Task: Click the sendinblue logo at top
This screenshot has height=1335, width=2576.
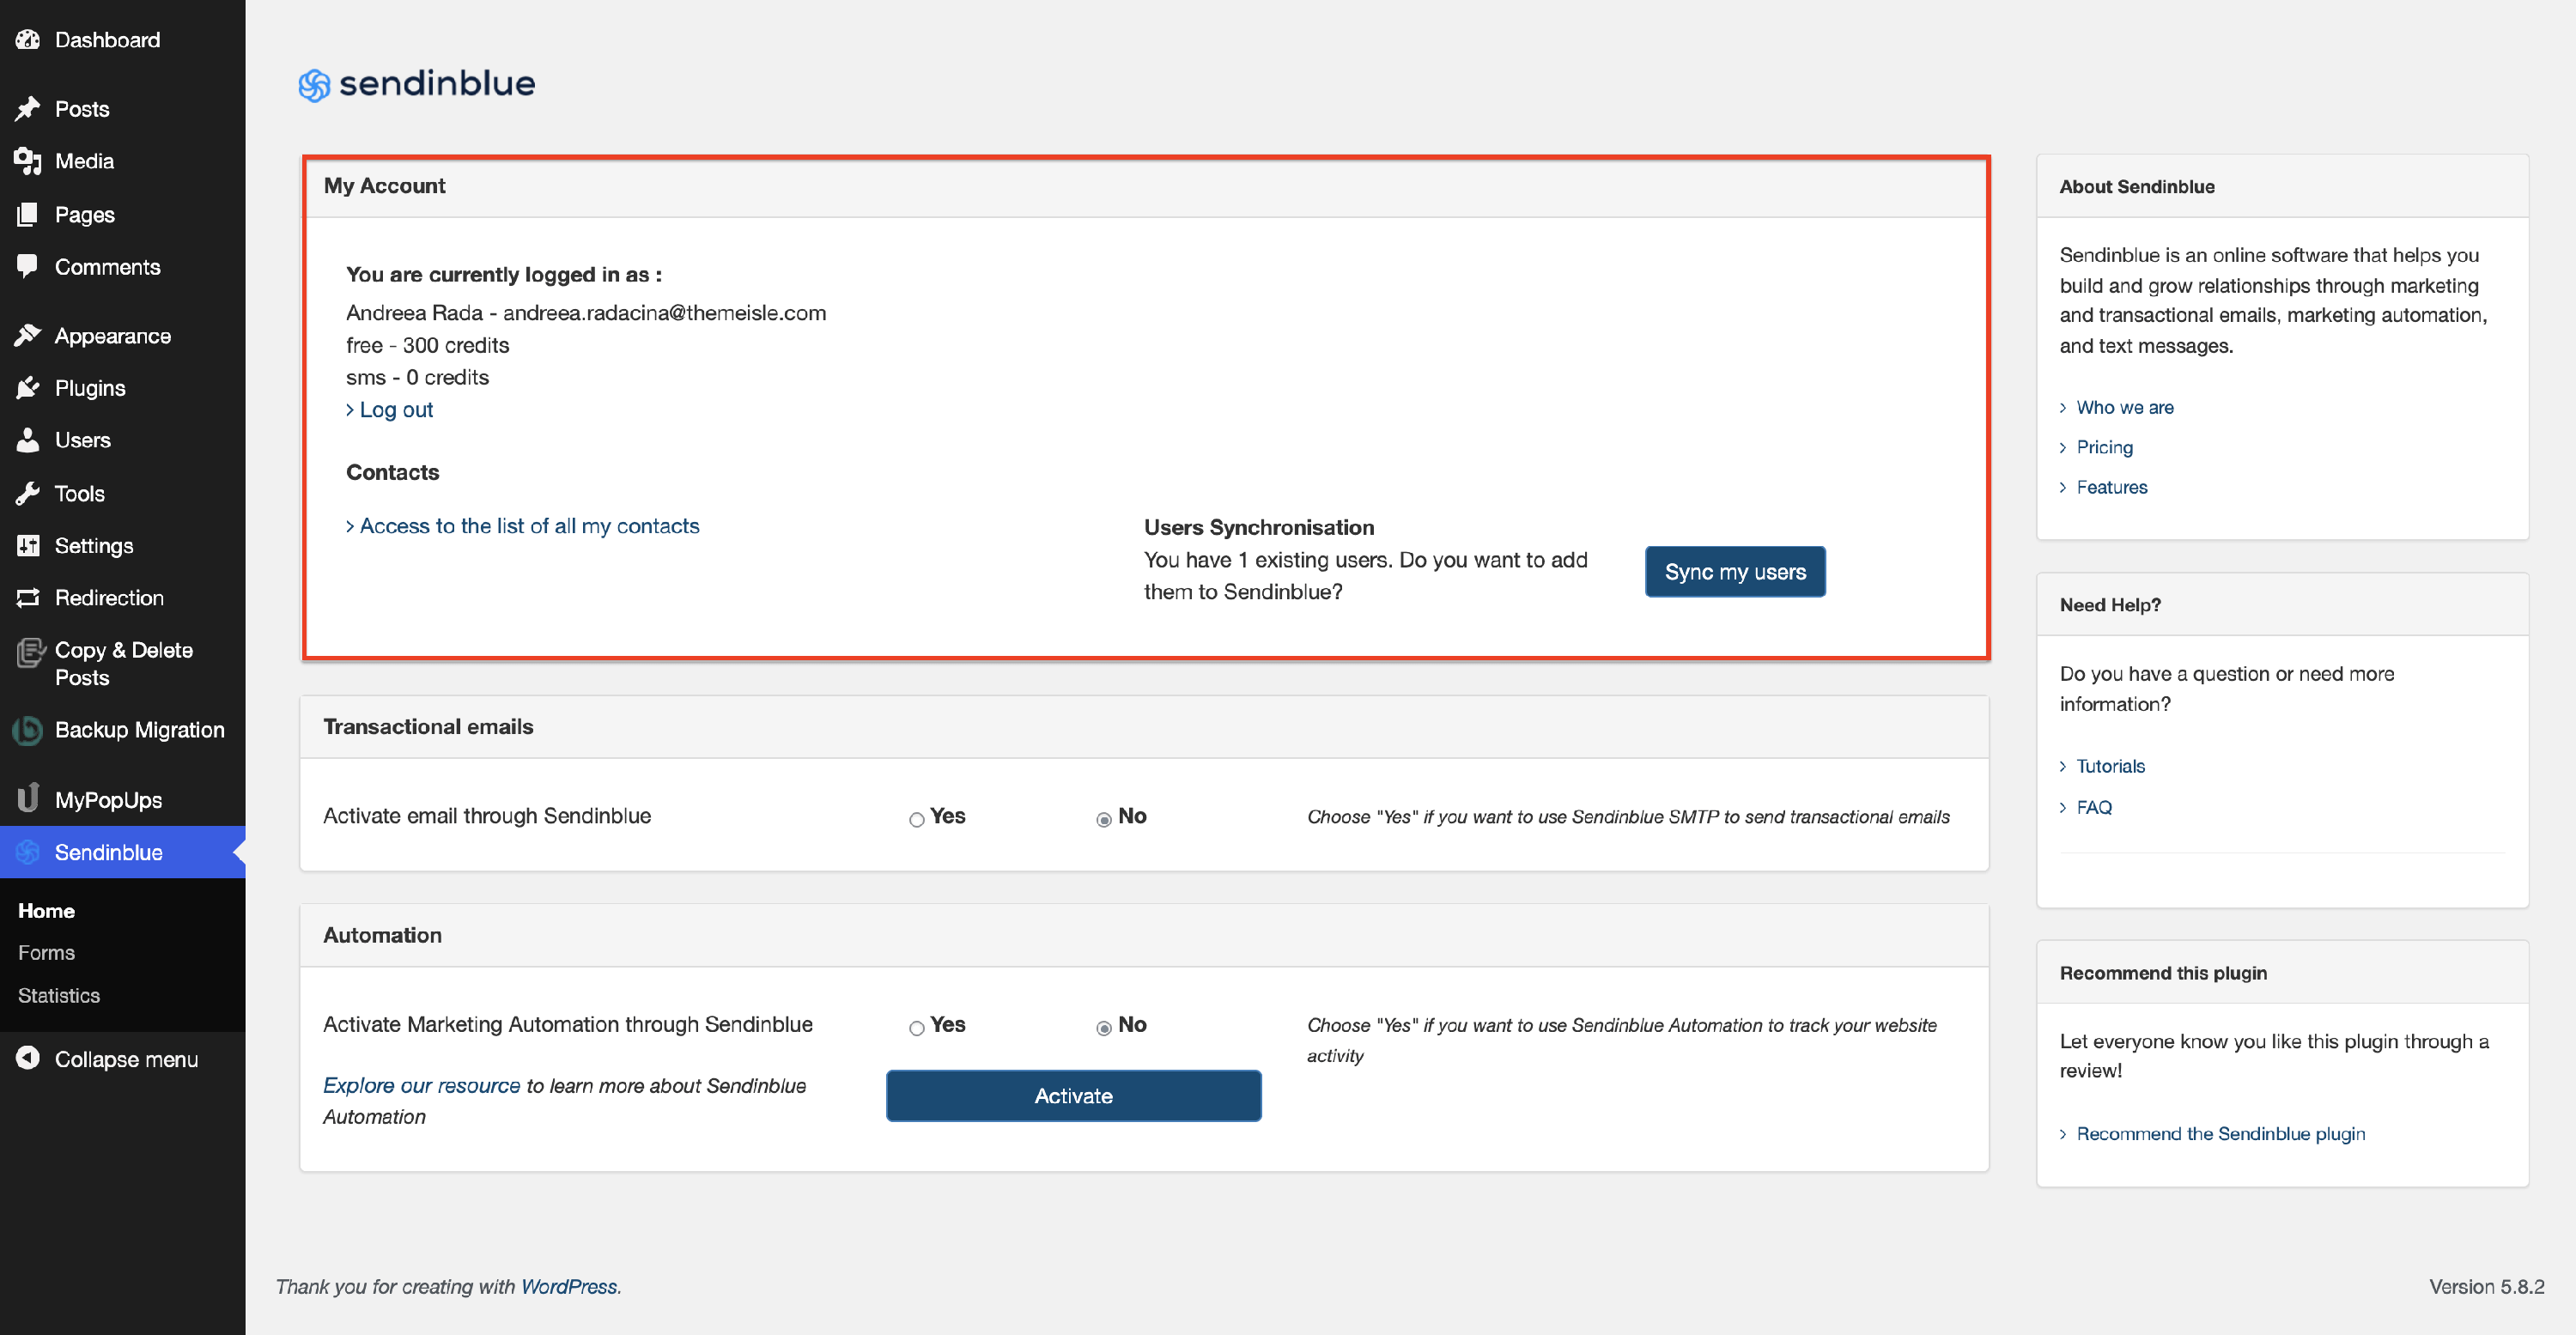Action: click(x=417, y=84)
